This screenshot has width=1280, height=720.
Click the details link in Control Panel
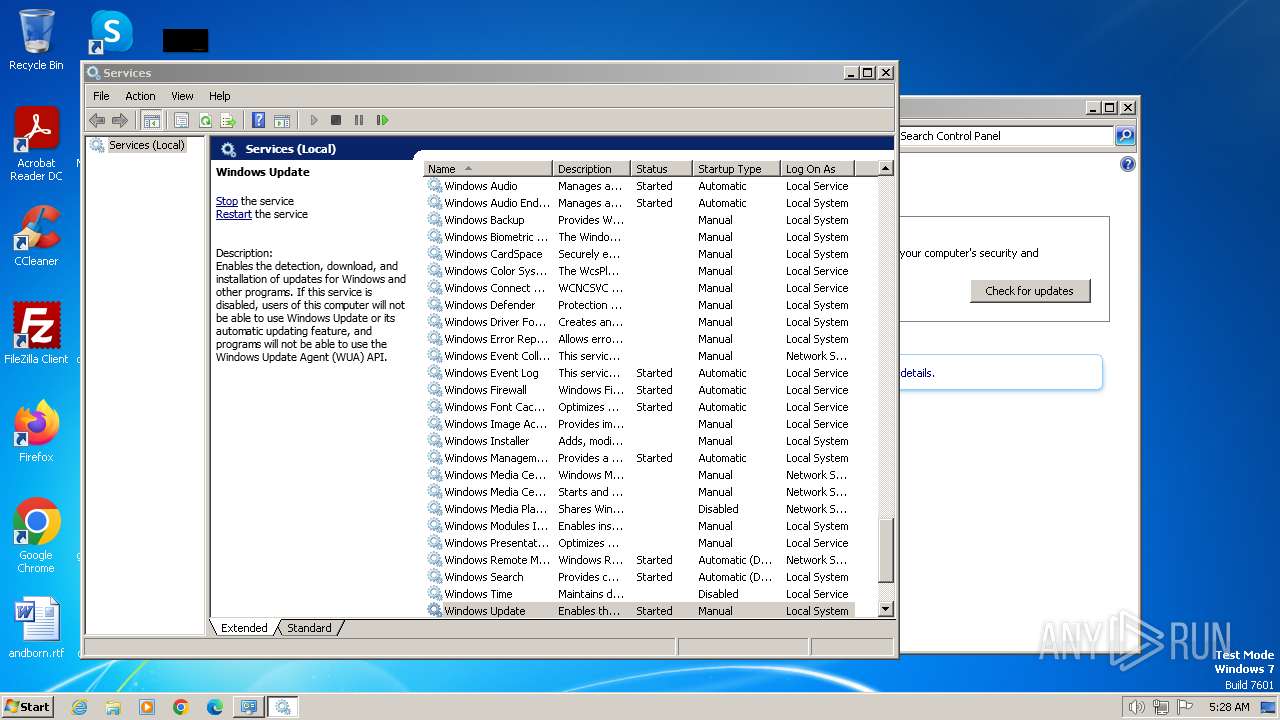pyautogui.click(x=917, y=373)
